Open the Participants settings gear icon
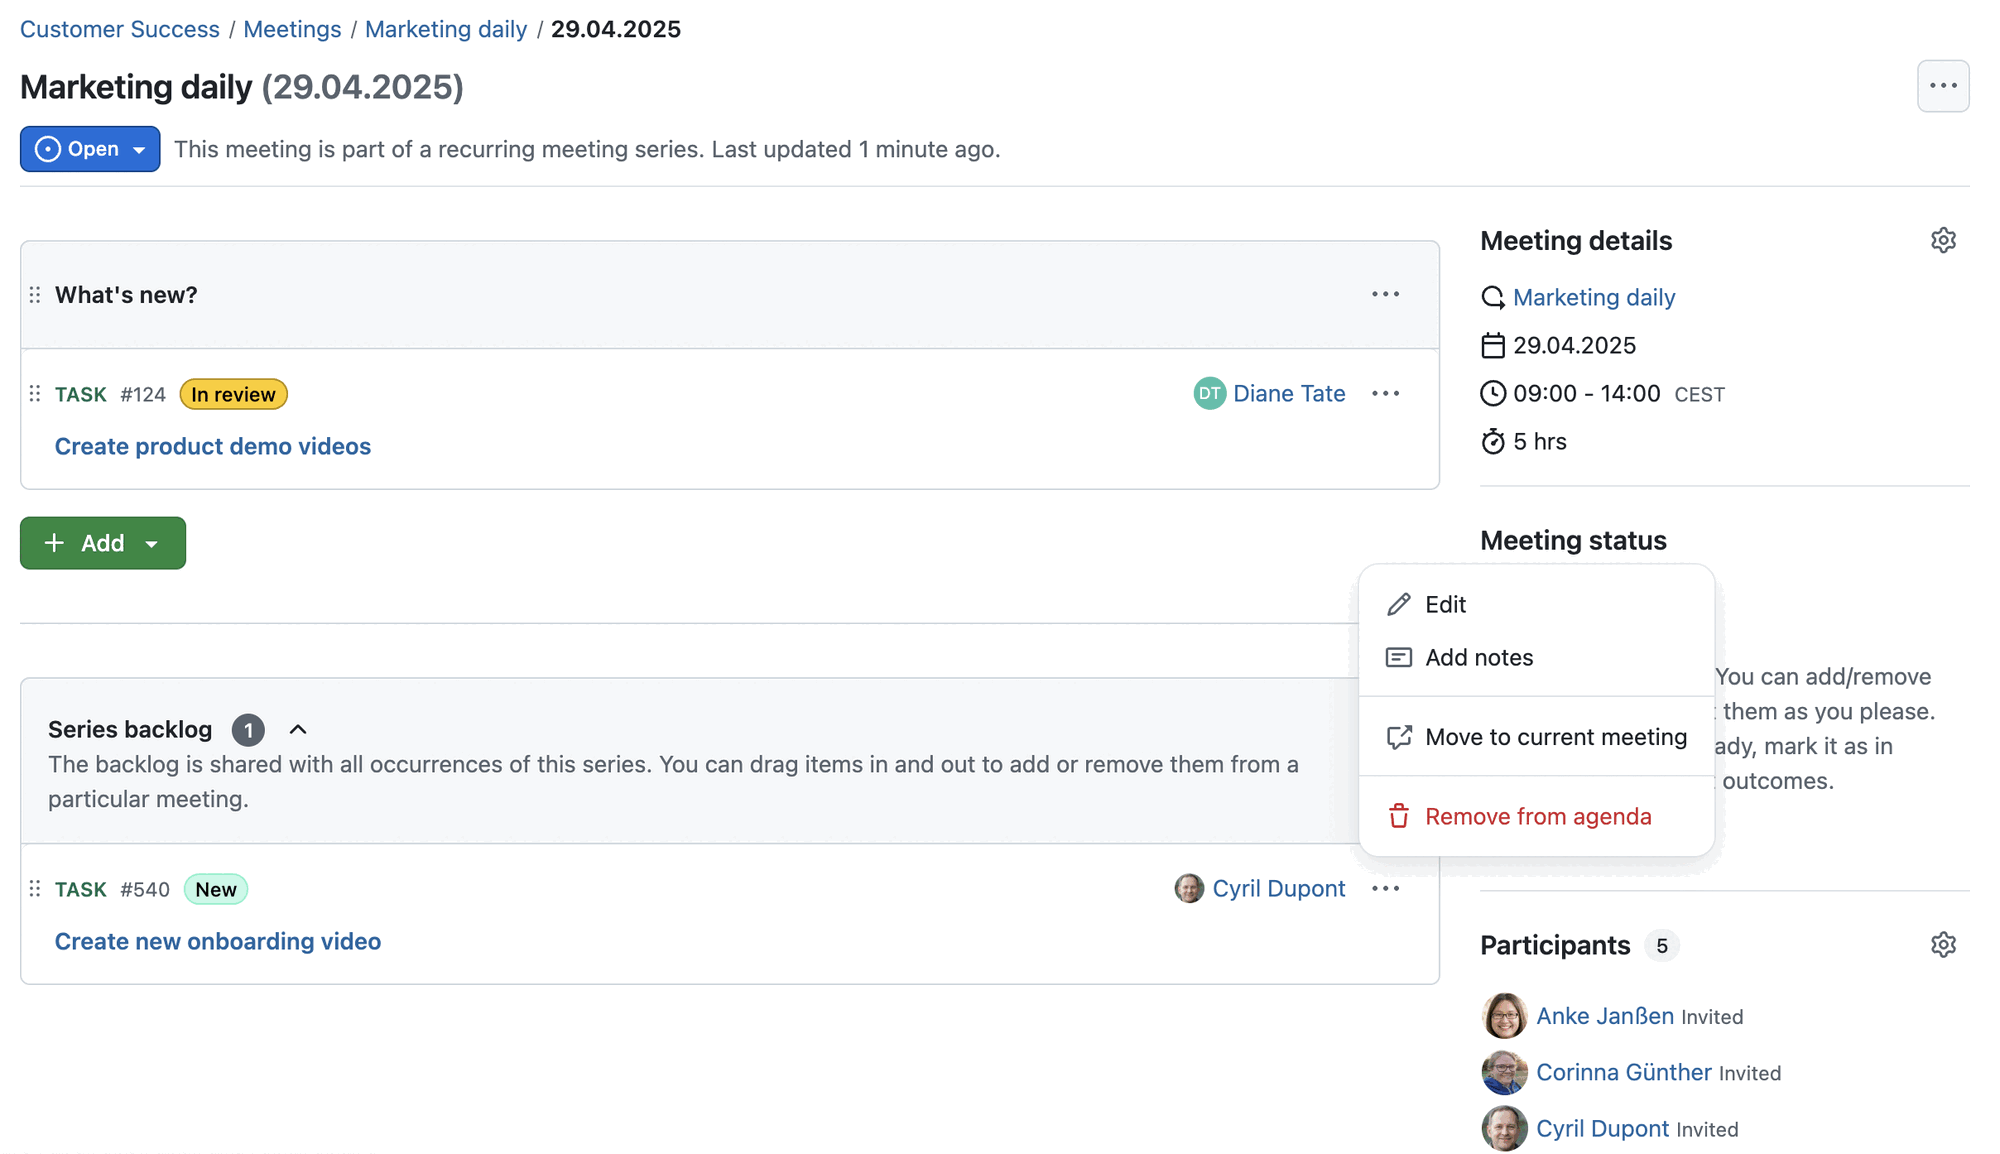2000x1154 pixels. (x=1943, y=944)
